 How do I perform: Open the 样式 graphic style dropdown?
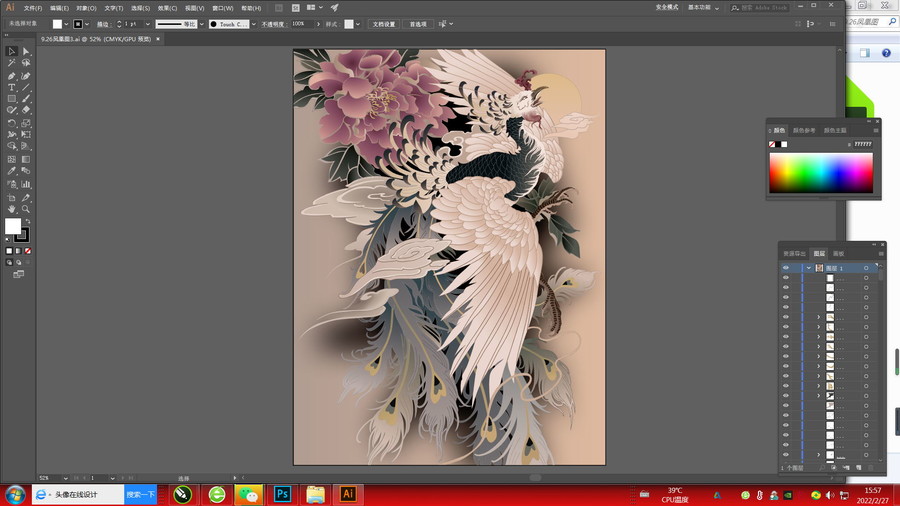(x=358, y=24)
